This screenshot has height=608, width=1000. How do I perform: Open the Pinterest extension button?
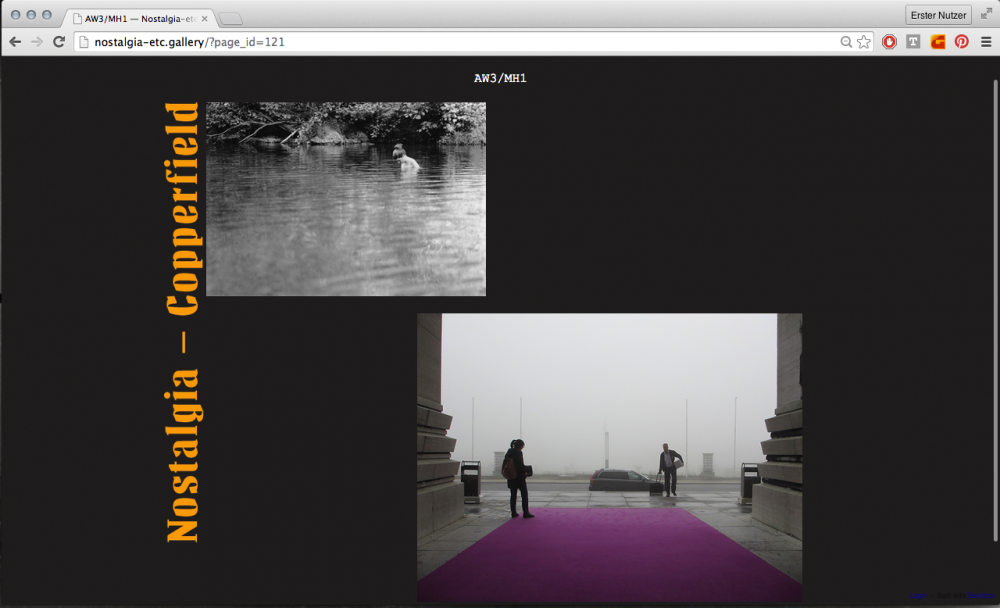[961, 42]
